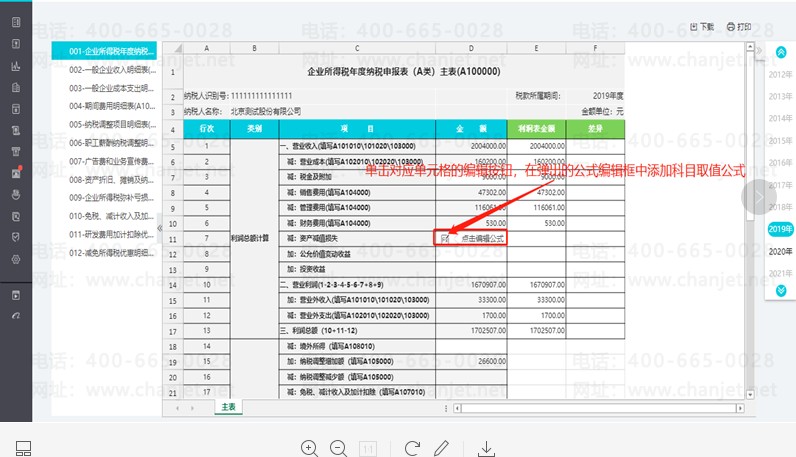Select year 2018年
The image size is (796, 457).
click(x=780, y=207)
